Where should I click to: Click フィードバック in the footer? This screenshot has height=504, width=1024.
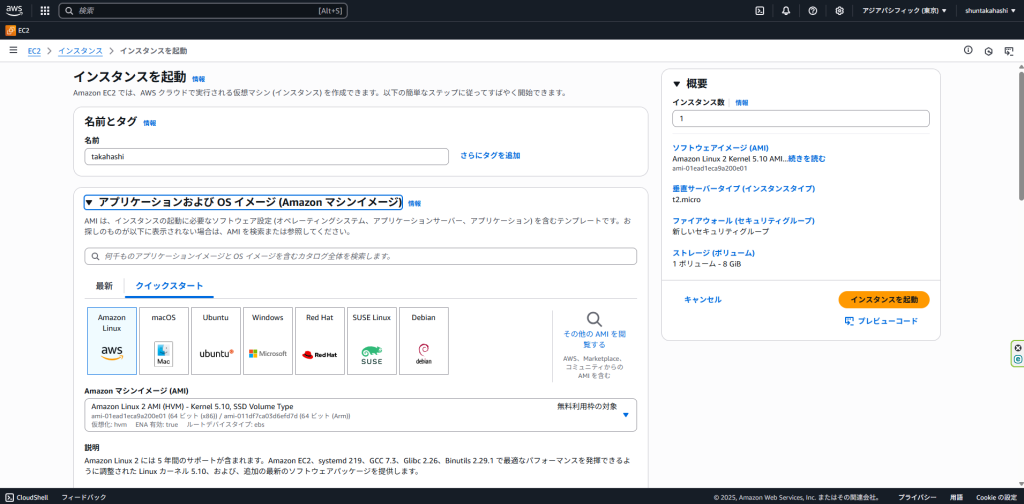(84, 497)
